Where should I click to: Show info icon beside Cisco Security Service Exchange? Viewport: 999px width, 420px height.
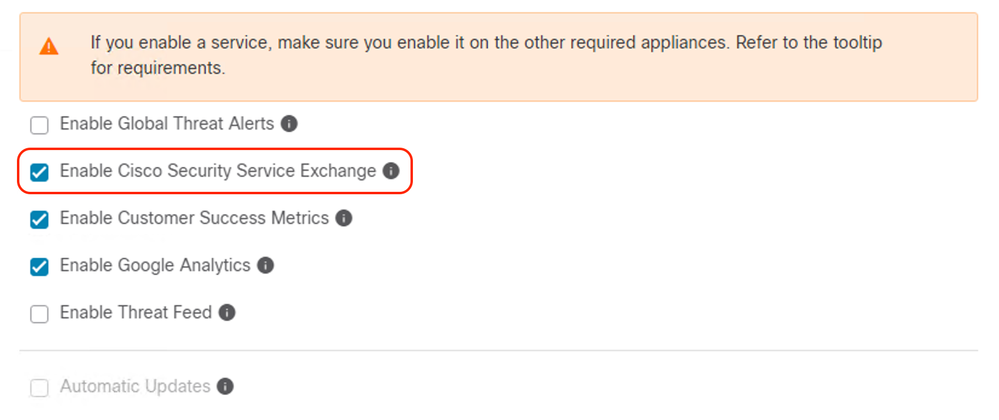click(x=391, y=171)
